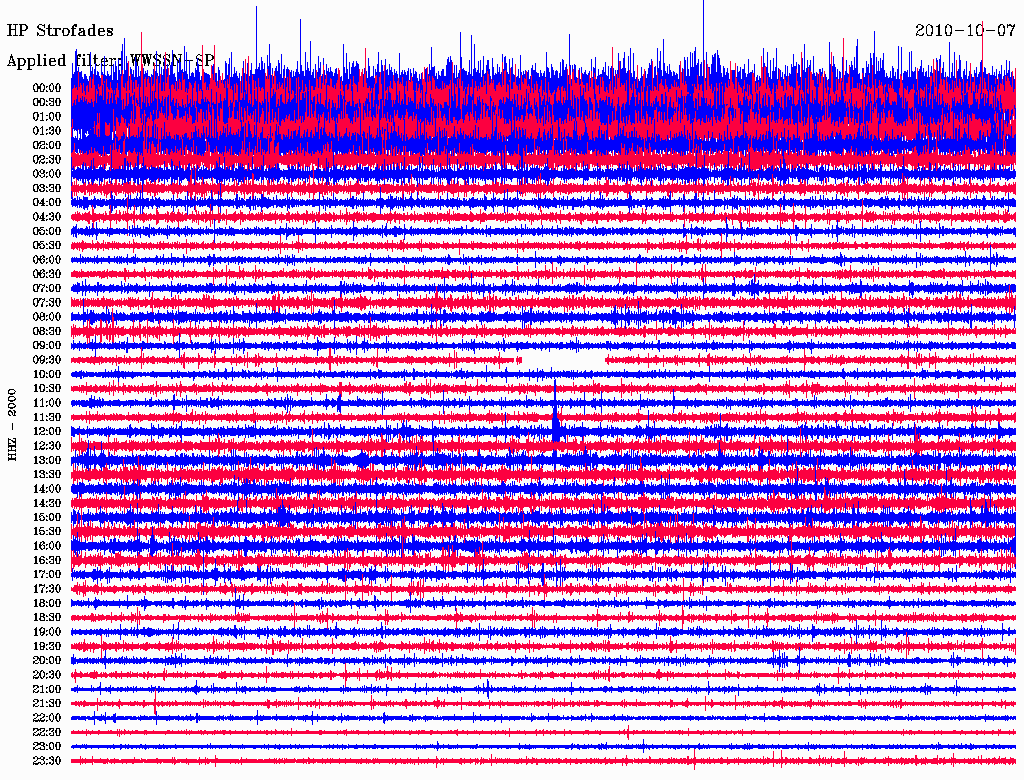Click the date label '2010-10-07'

click(965, 31)
